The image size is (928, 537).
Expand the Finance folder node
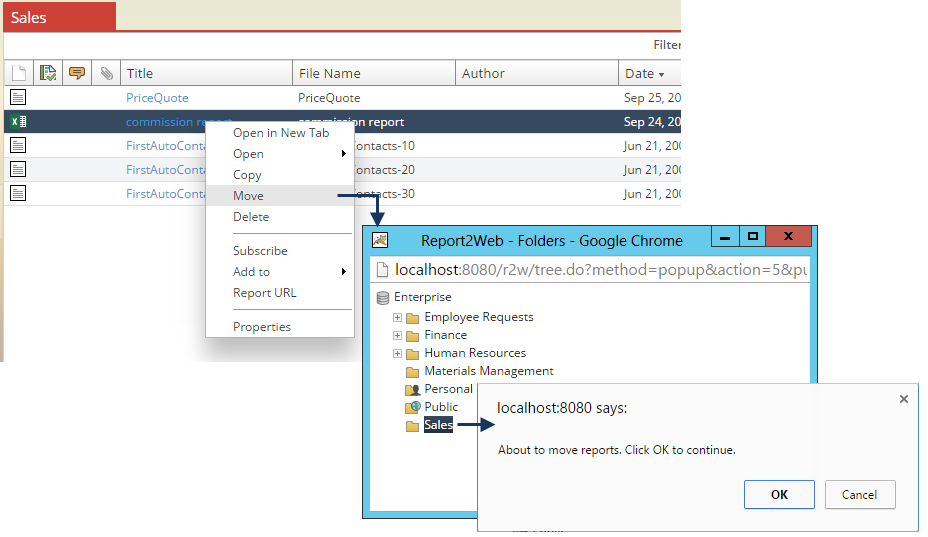click(x=397, y=336)
